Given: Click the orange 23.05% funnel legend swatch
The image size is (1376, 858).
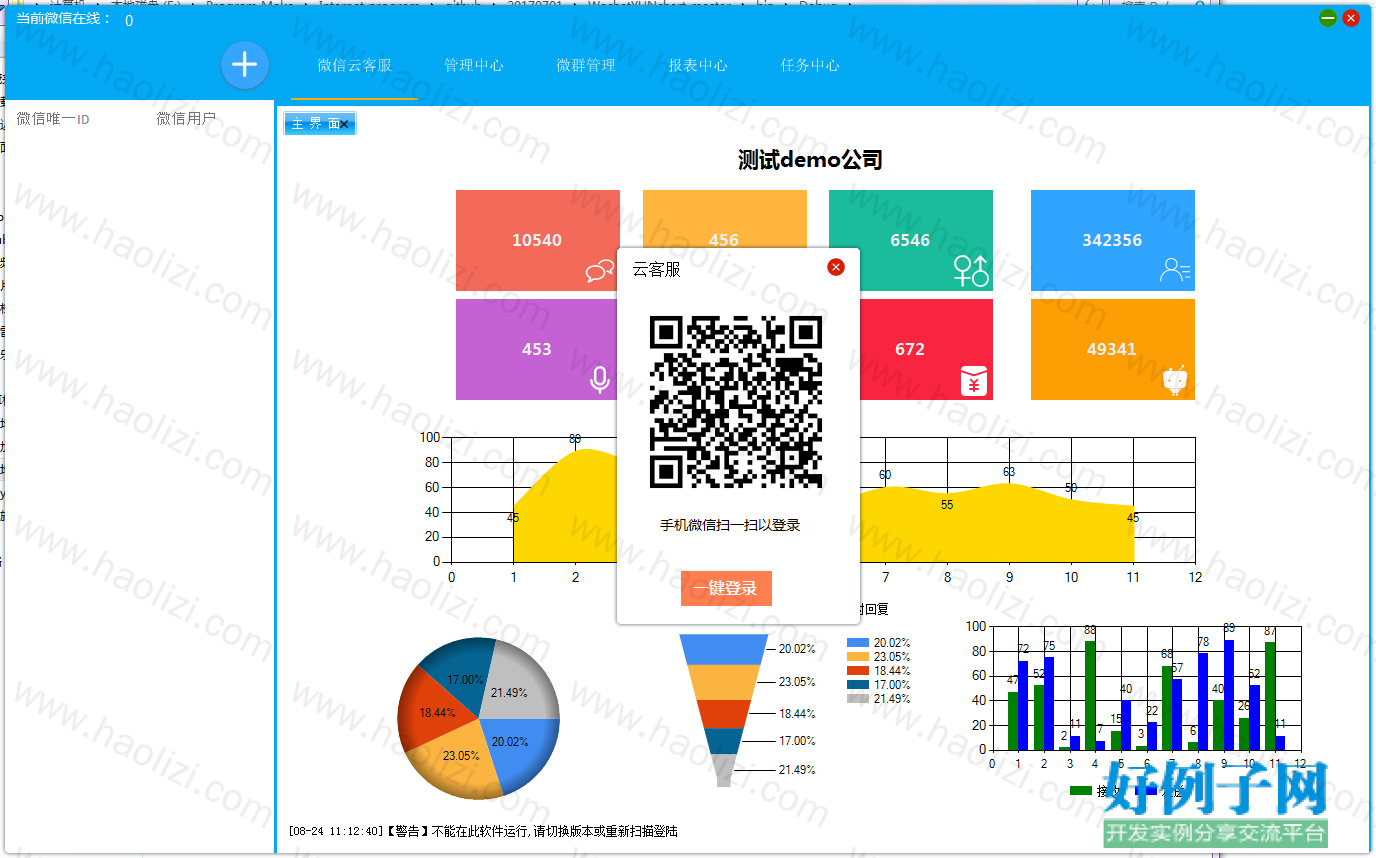Looking at the screenshot, I should (x=858, y=657).
